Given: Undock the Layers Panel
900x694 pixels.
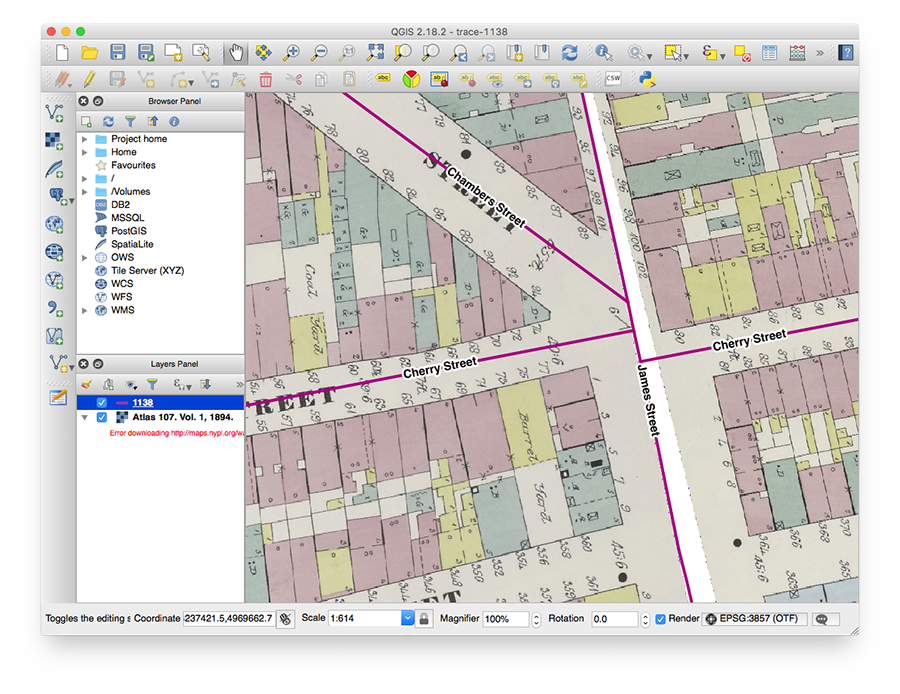Looking at the screenshot, I should [x=98, y=364].
